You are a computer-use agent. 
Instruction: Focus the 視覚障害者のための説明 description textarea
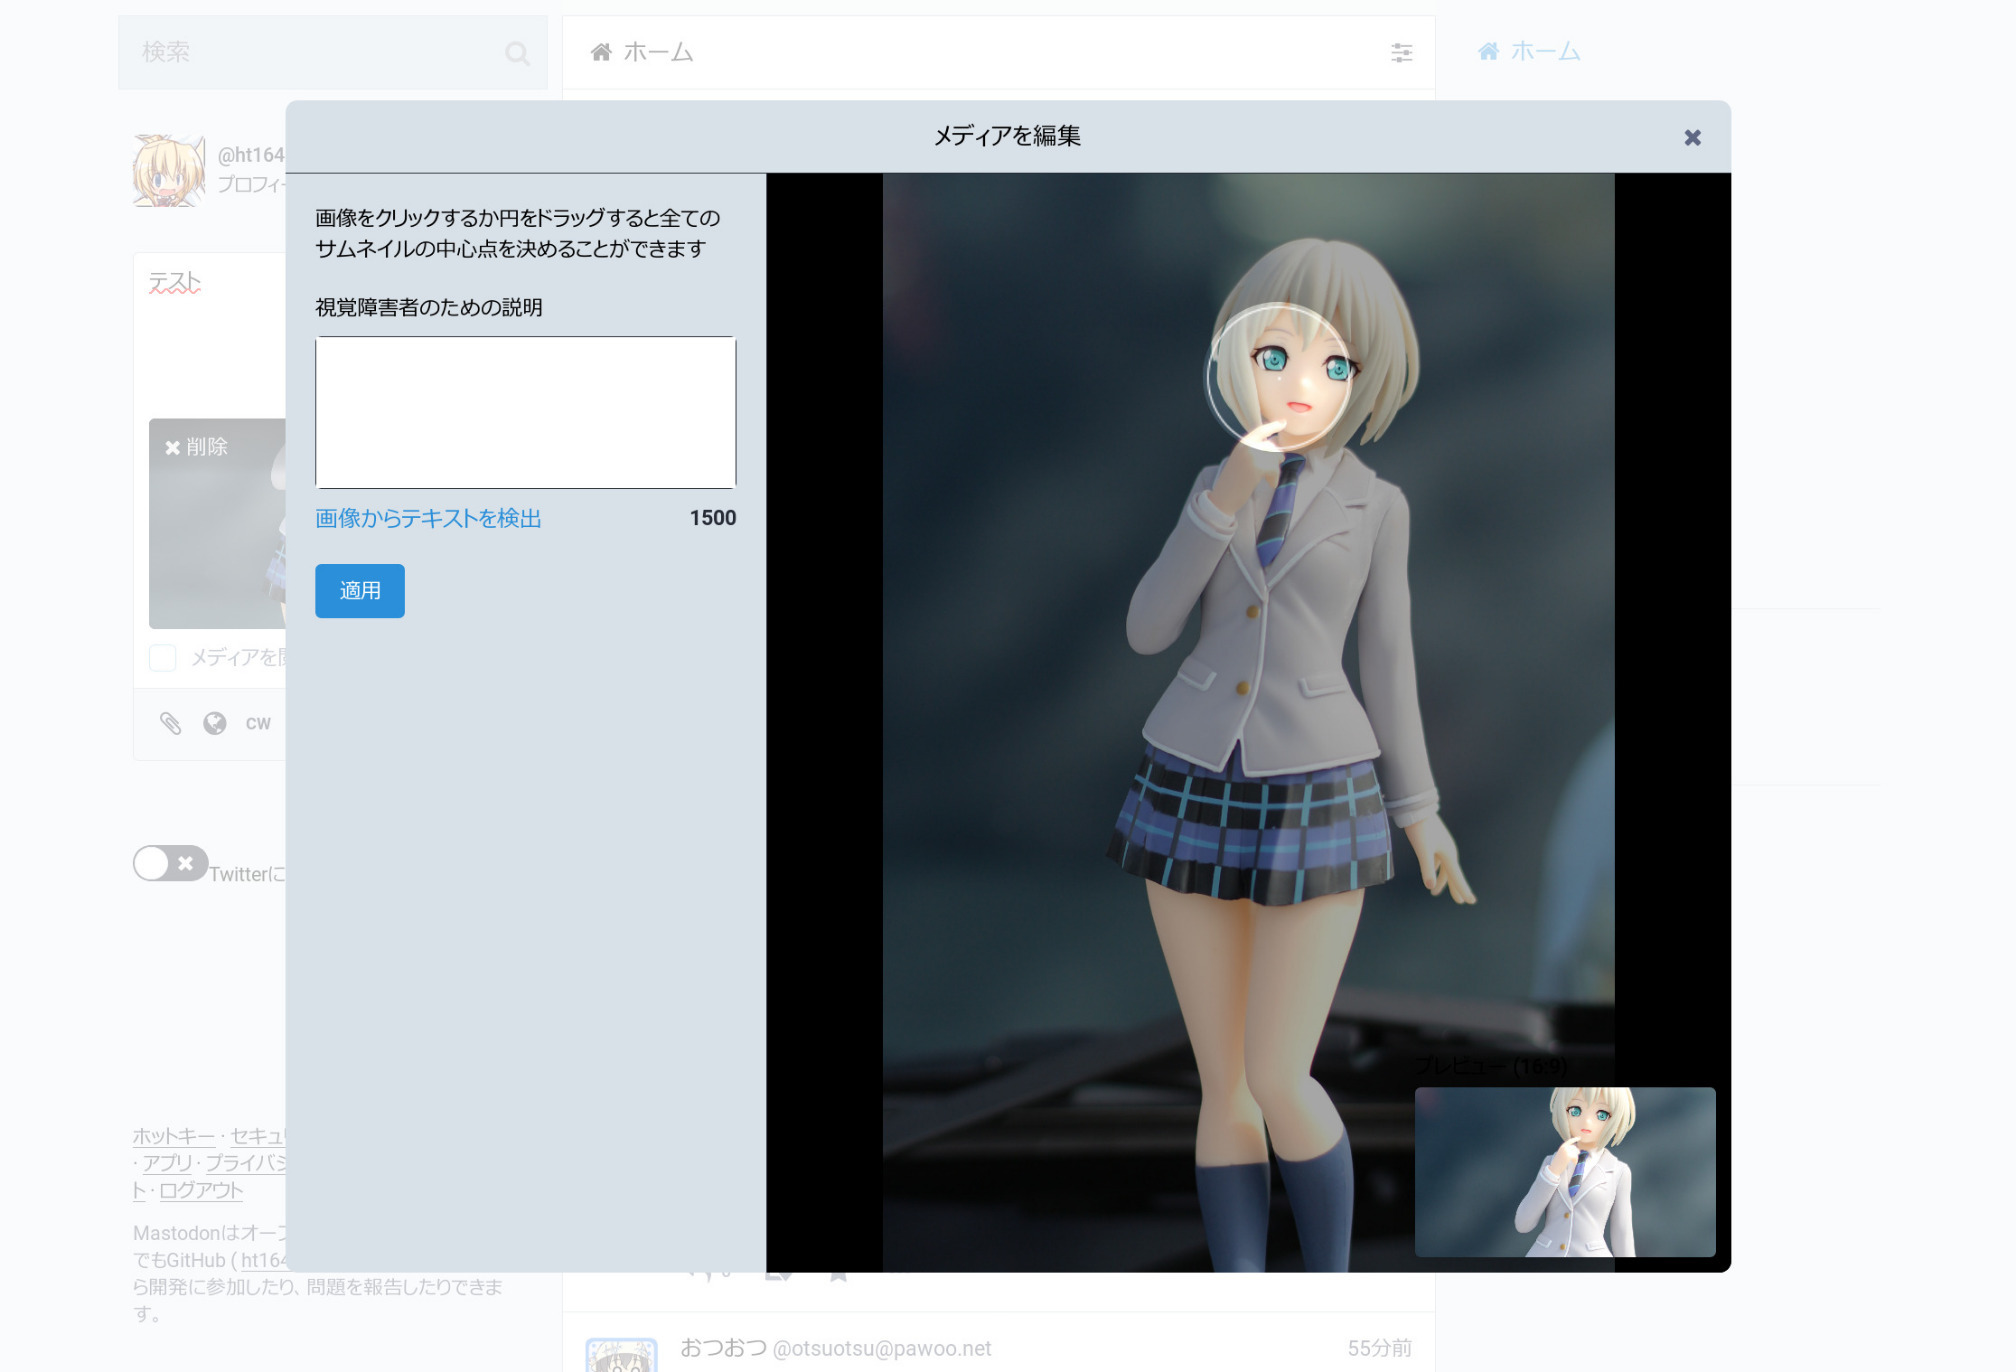(526, 412)
